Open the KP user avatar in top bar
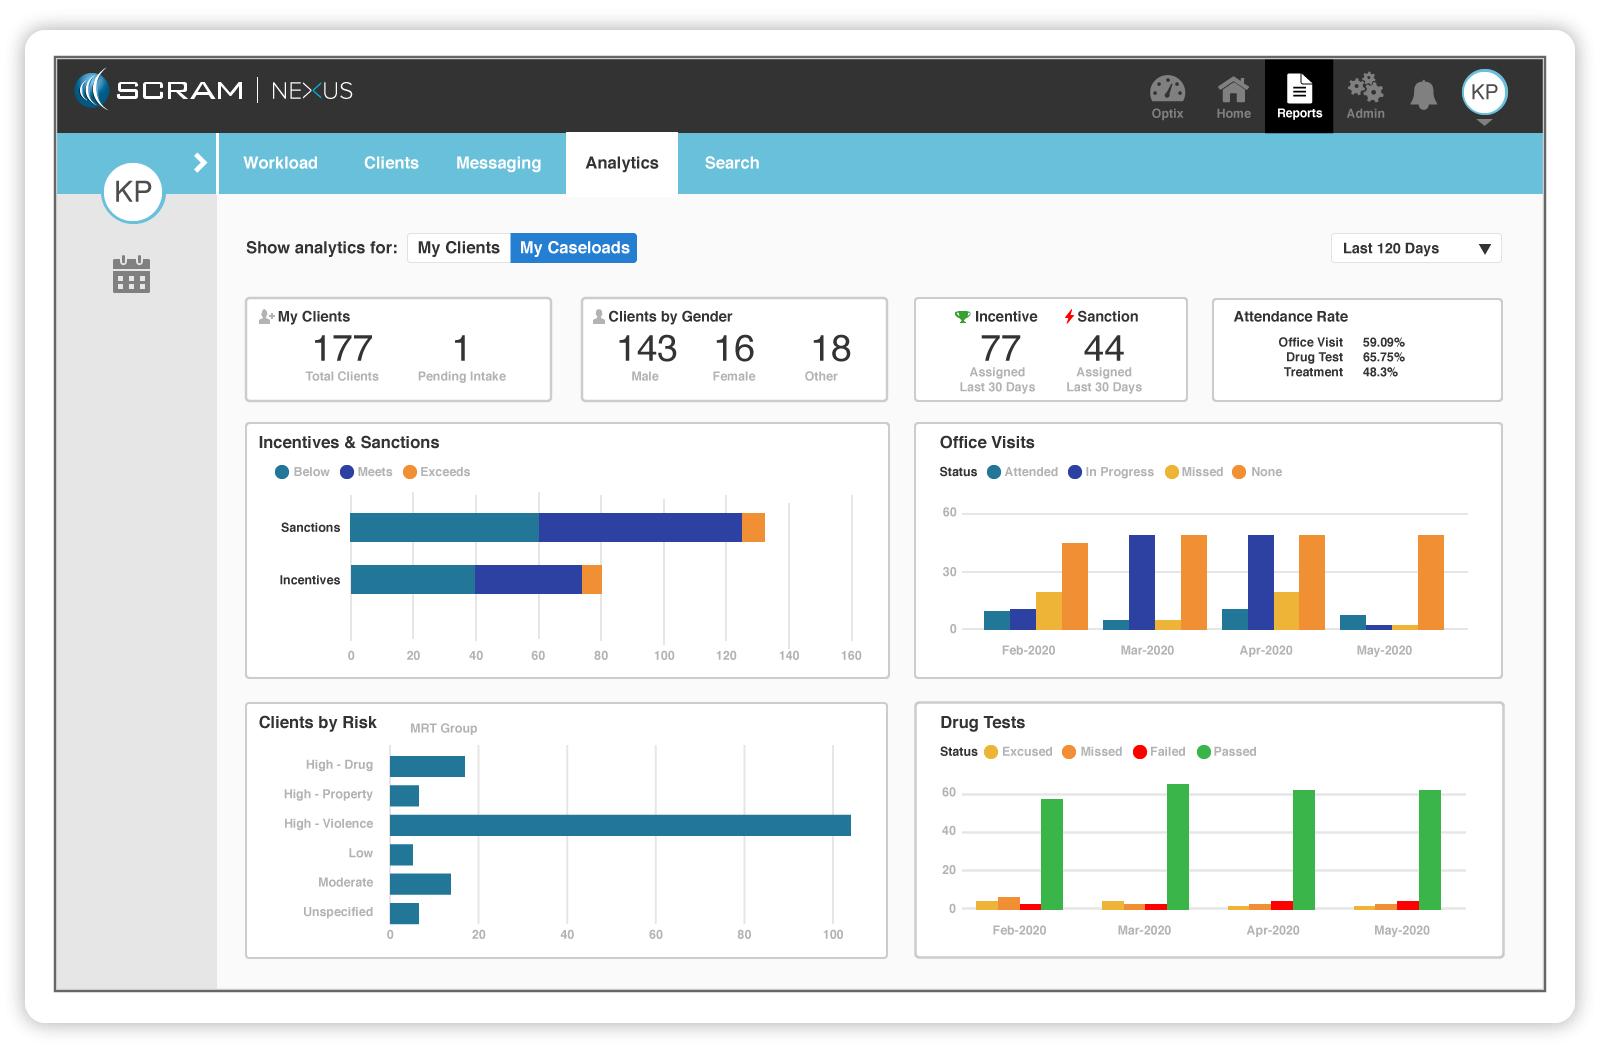This screenshot has height=1050, width=1600. (1484, 92)
